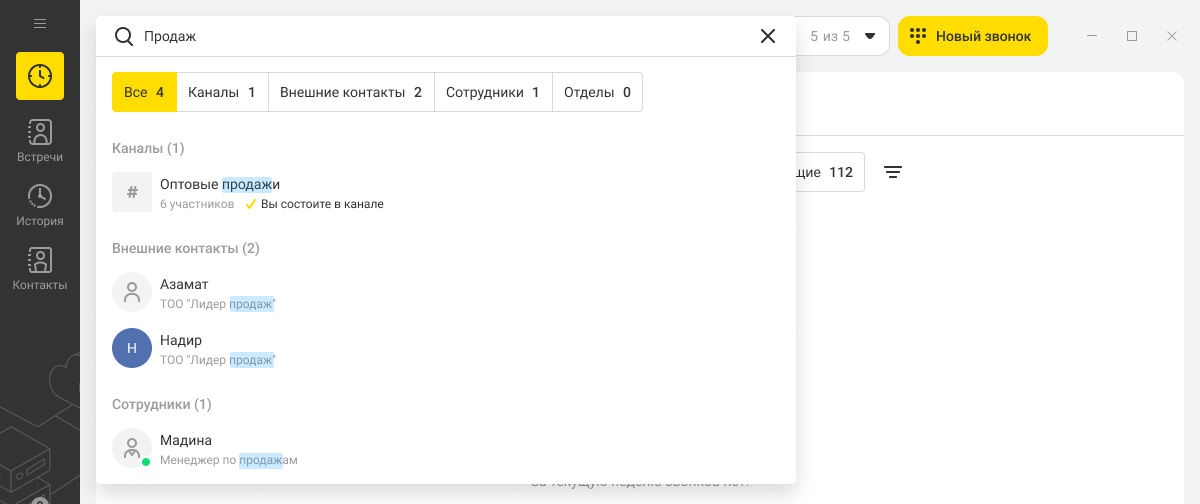Click the hash channel icon for Оптовые продажи
1200x504 pixels.
pos(132,192)
